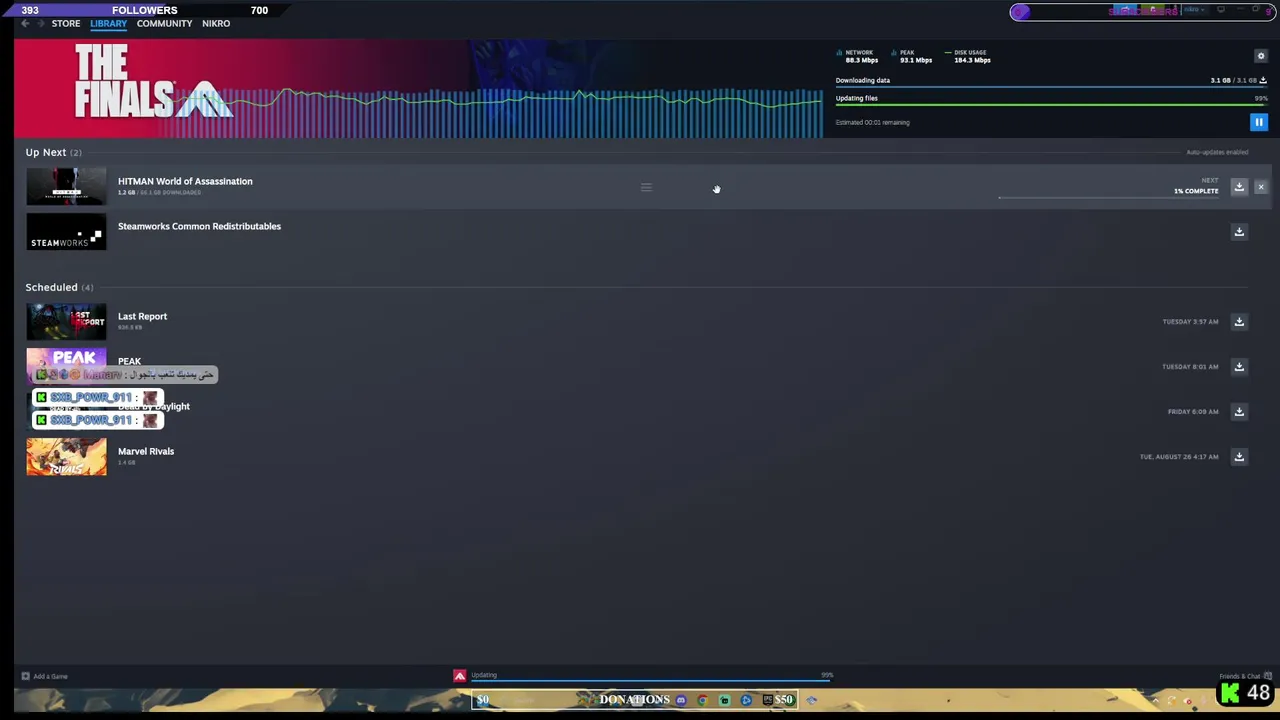Open the NIKRO profile tab
1280x720 pixels.
coord(216,23)
